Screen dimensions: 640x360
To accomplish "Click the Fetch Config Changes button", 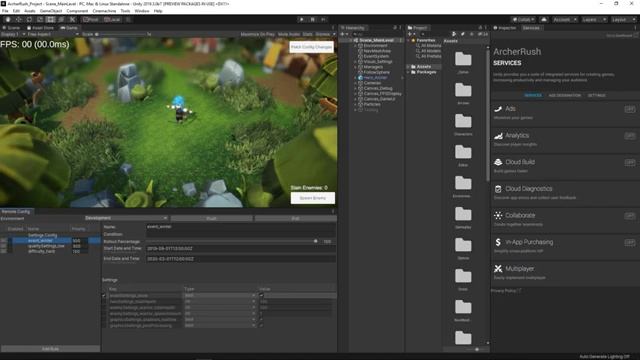I will click(x=311, y=47).
